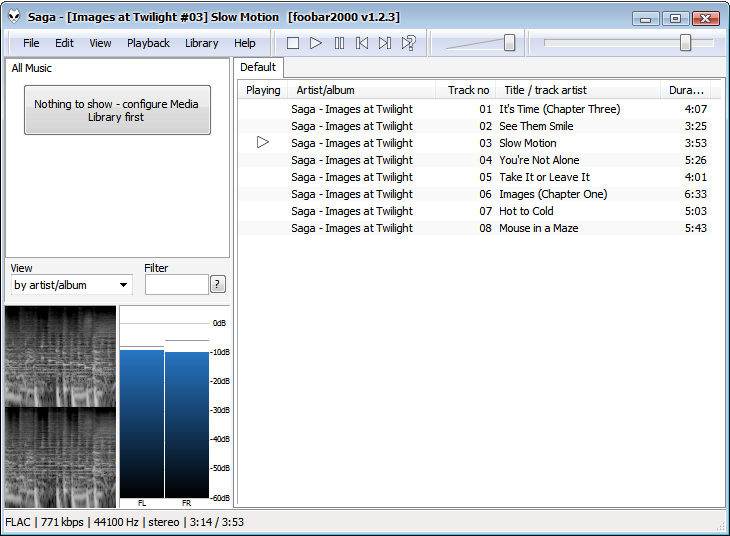The image size is (730, 536).
Task: Skip to the next track
Action: [385, 43]
